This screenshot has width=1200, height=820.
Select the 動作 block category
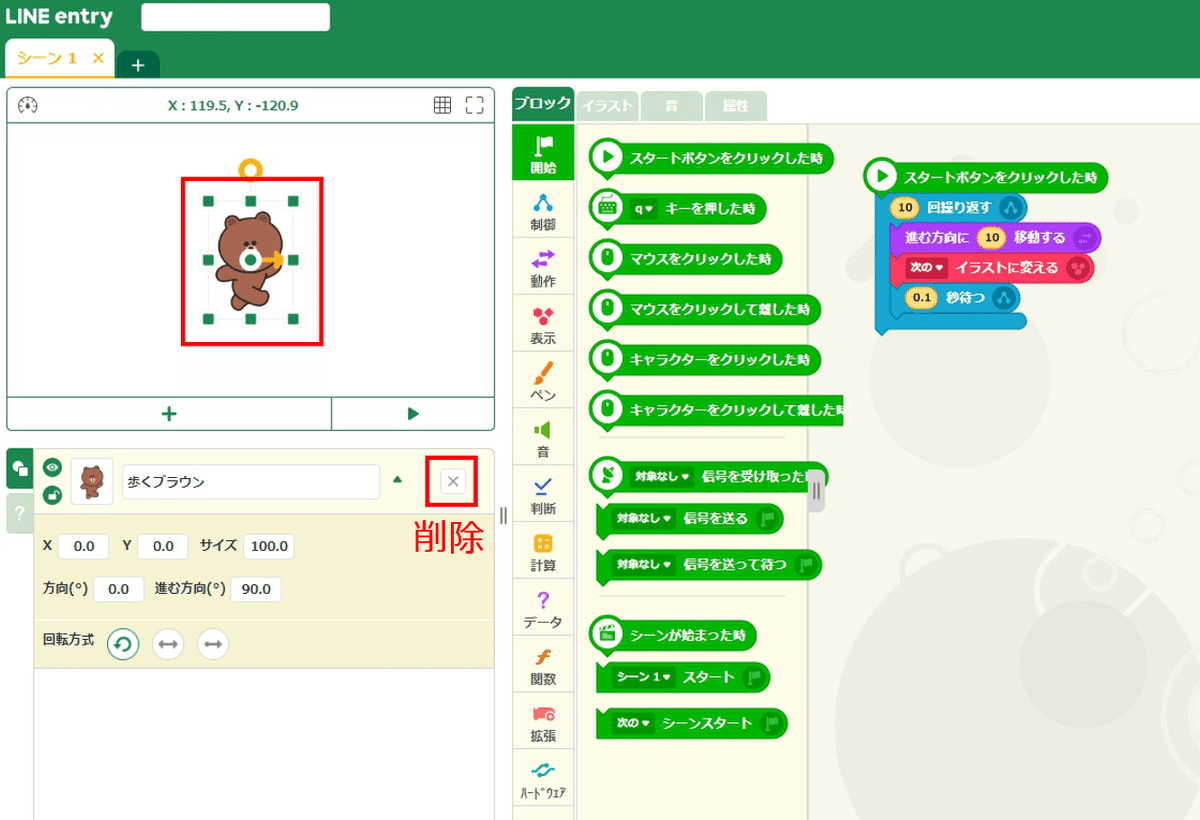(543, 269)
